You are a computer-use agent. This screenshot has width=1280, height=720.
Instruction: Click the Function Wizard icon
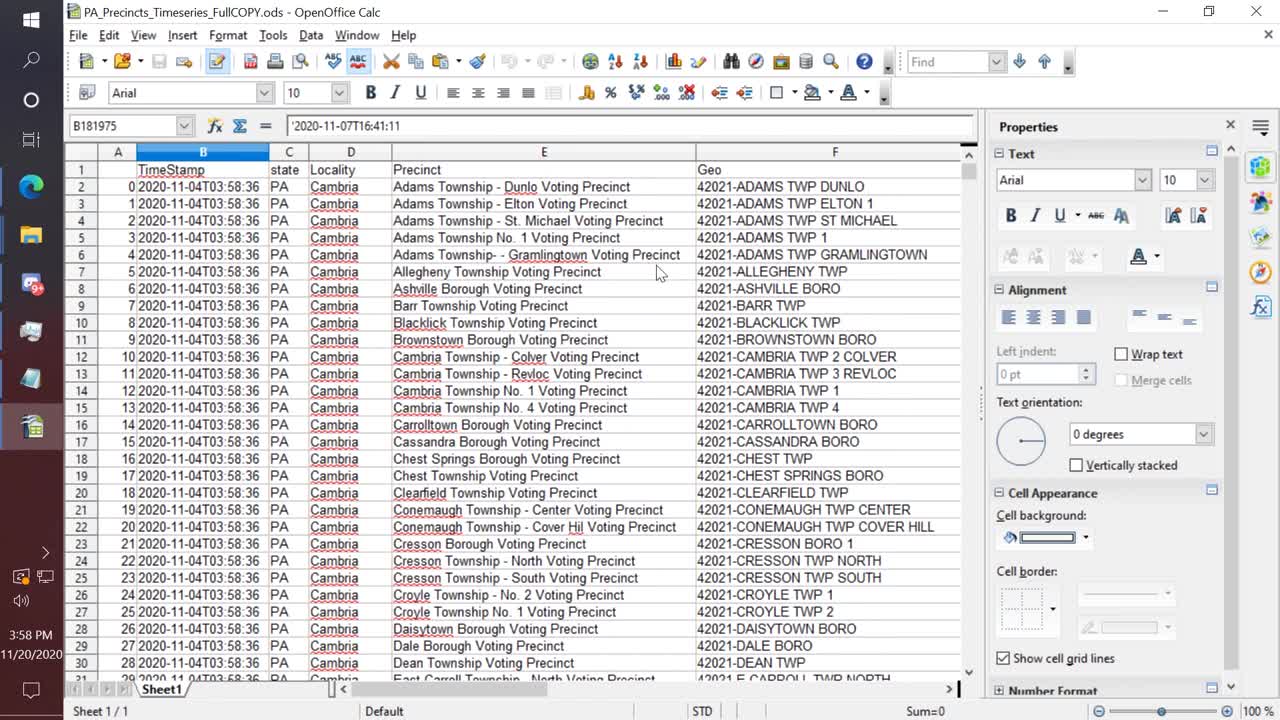point(214,126)
